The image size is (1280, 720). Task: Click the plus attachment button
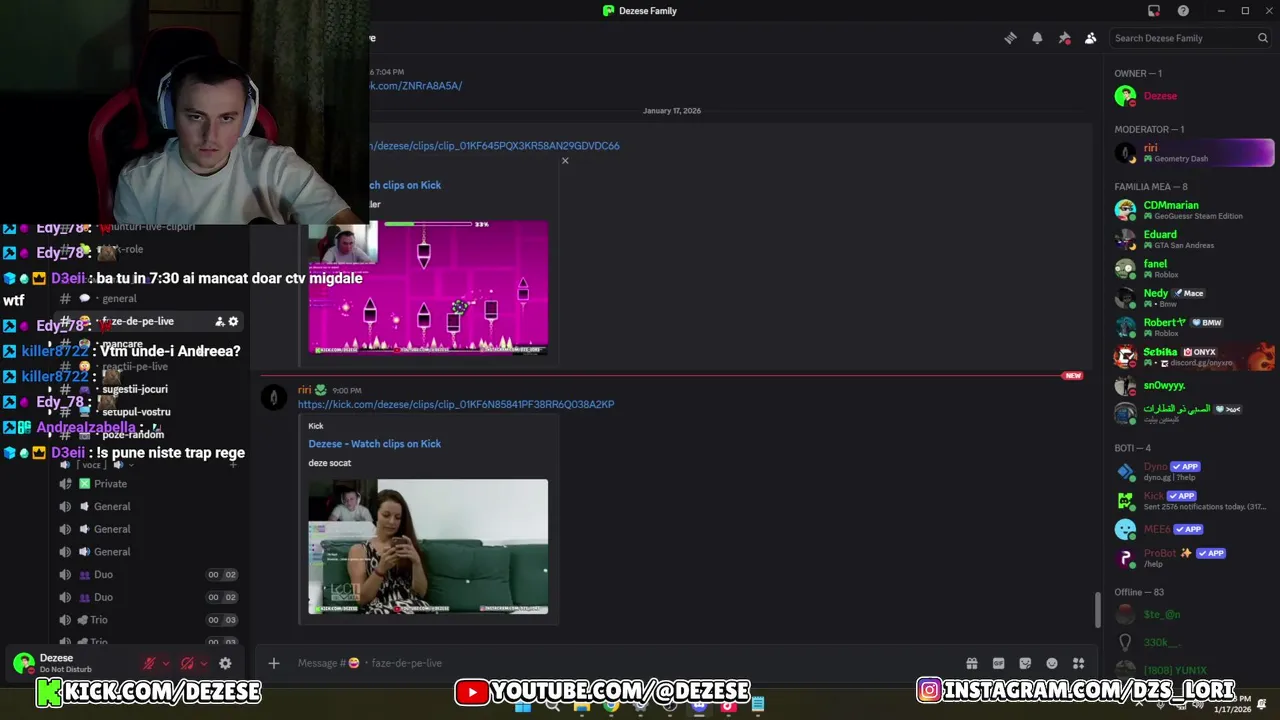tap(273, 663)
